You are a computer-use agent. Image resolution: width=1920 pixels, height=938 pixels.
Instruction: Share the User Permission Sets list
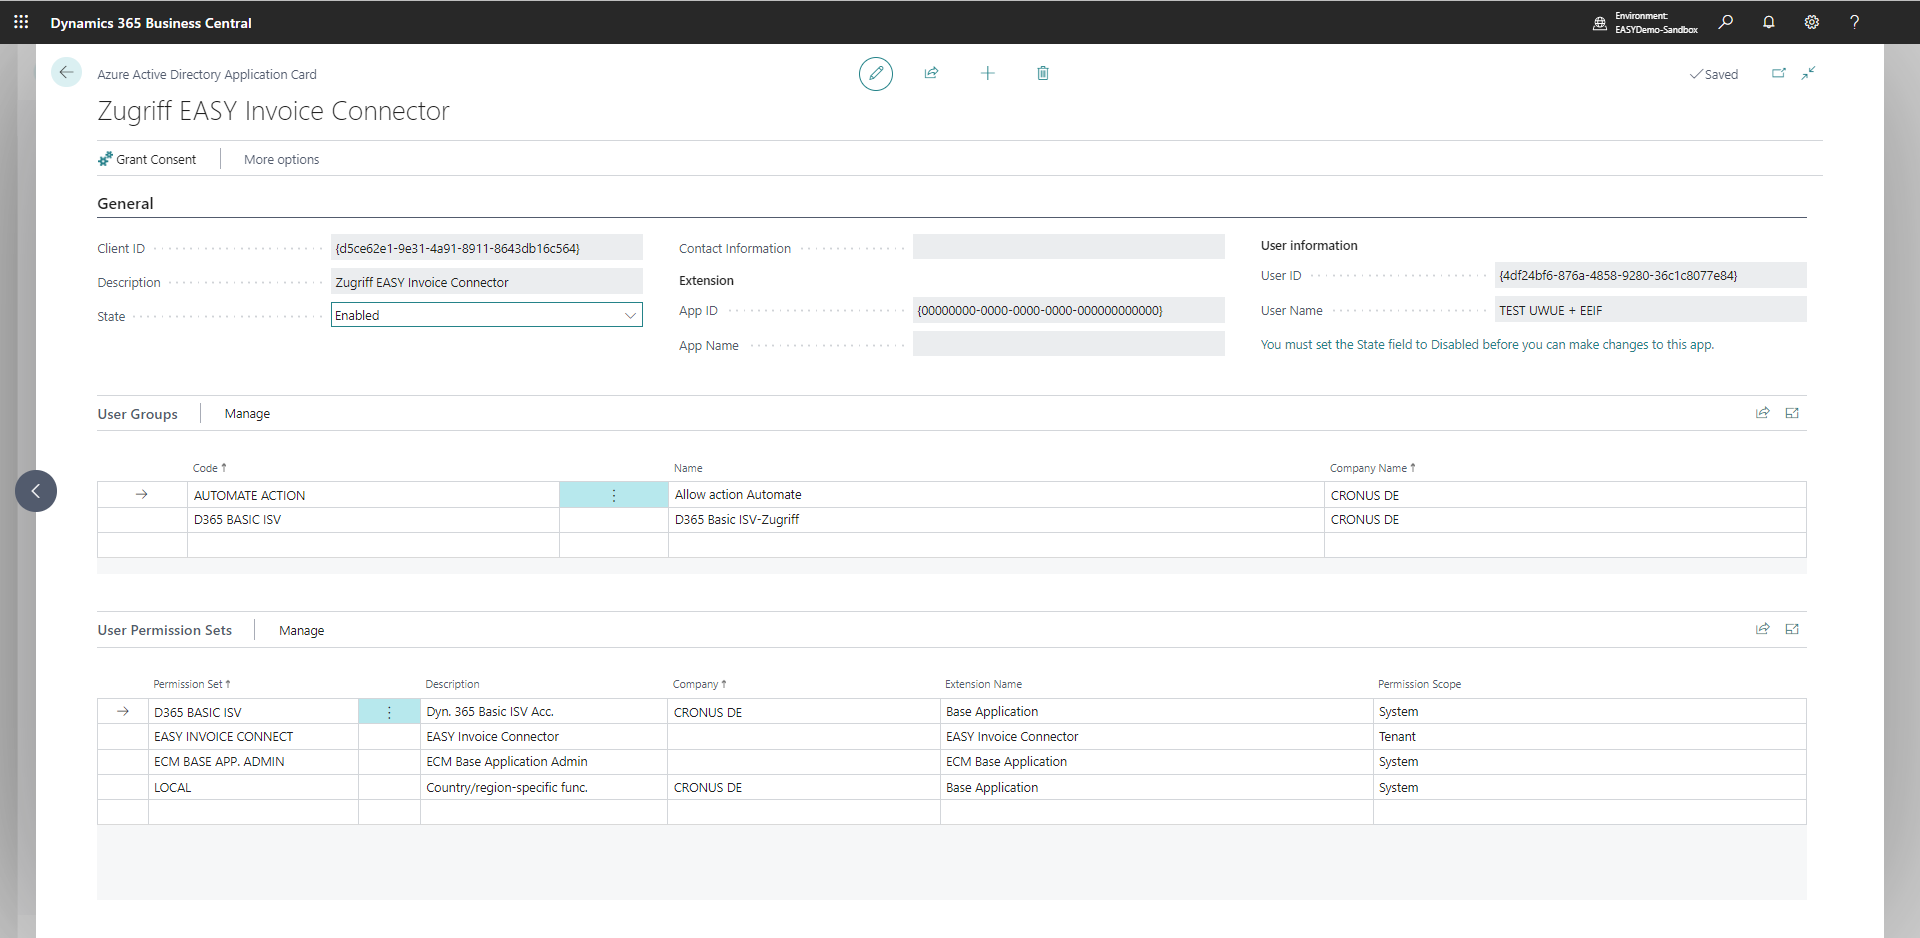pyautogui.click(x=1763, y=629)
